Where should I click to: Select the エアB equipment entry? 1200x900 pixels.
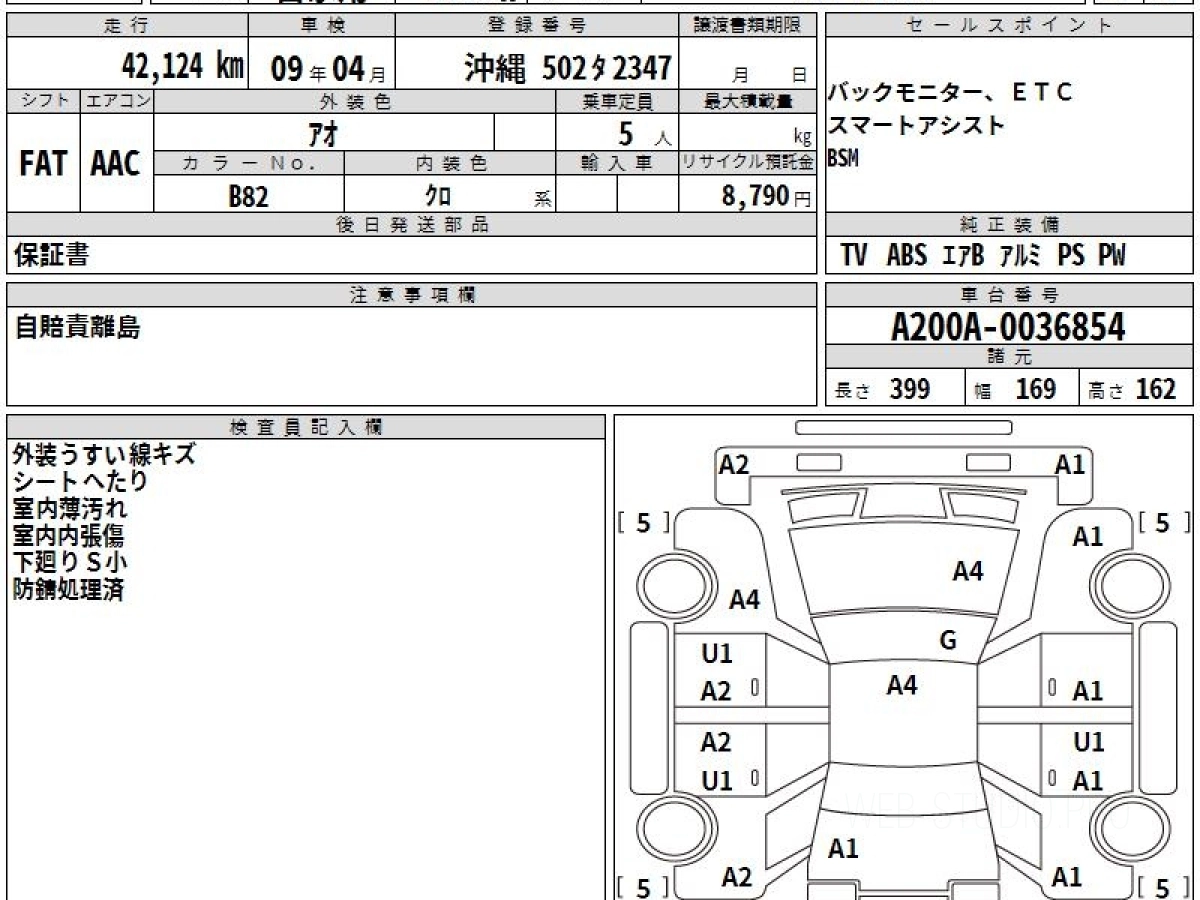pos(963,256)
